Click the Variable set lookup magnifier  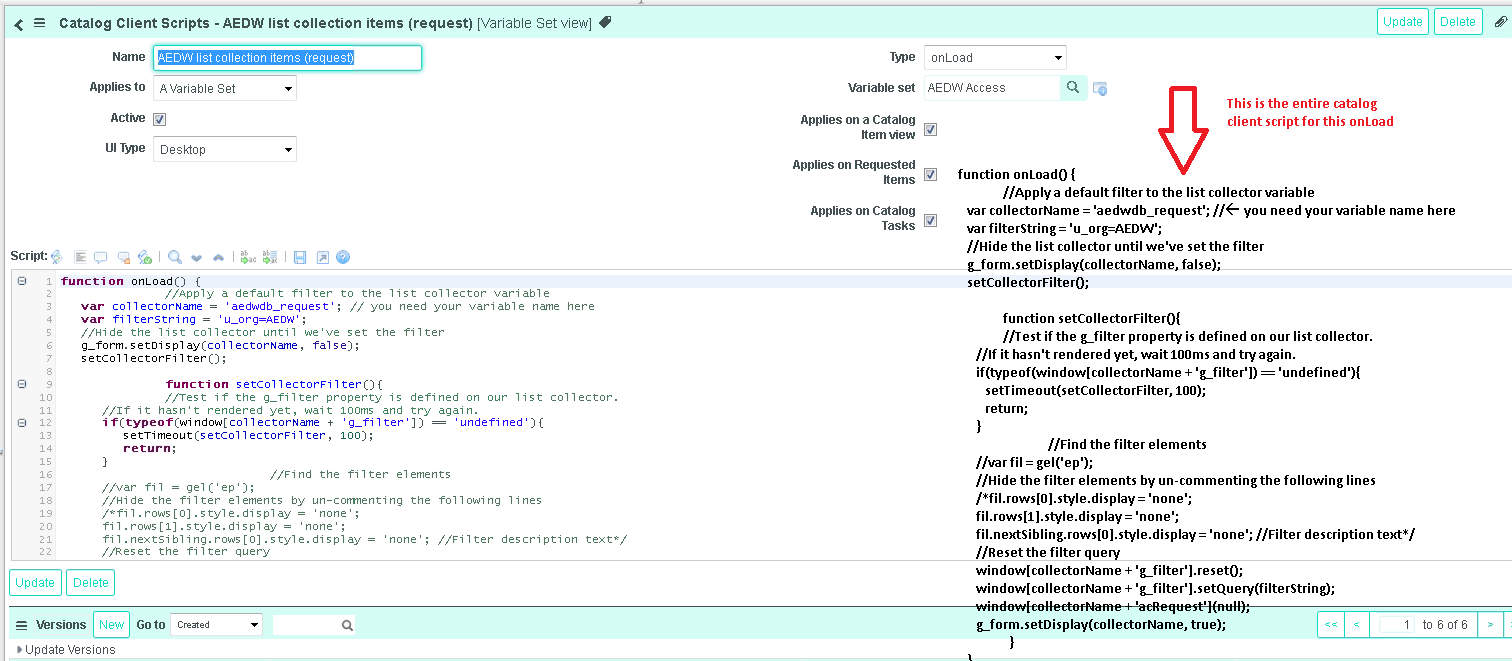pyautogui.click(x=1073, y=88)
